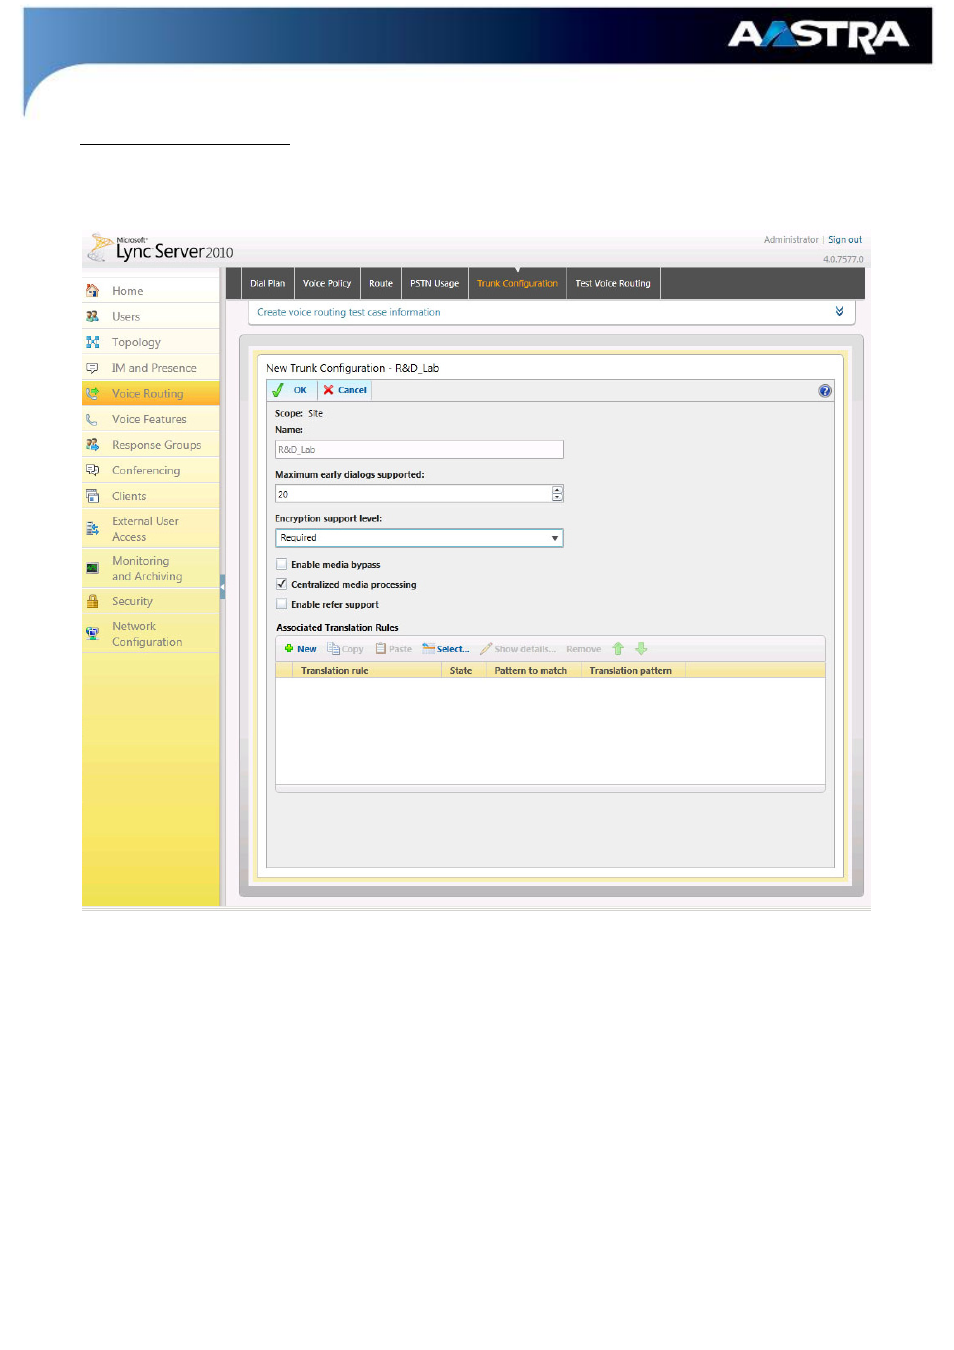The width and height of the screenshot is (954, 1350).
Task: Click the Clients sidebar icon
Action: [x=92, y=496]
